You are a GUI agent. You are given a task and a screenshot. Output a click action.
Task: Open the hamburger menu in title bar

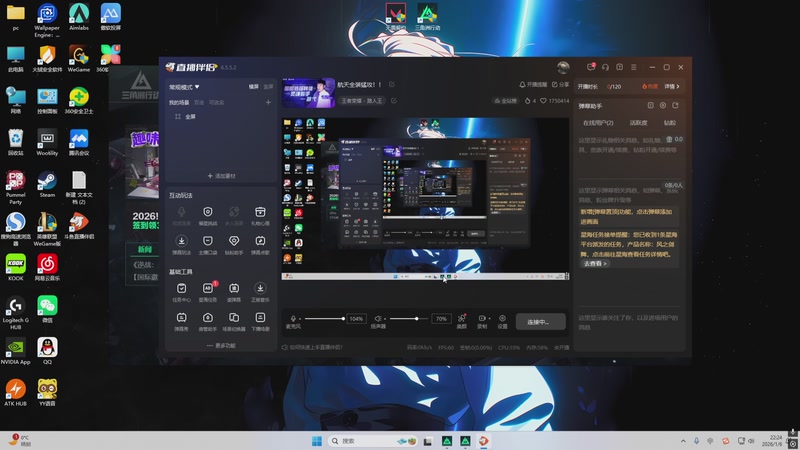[634, 67]
